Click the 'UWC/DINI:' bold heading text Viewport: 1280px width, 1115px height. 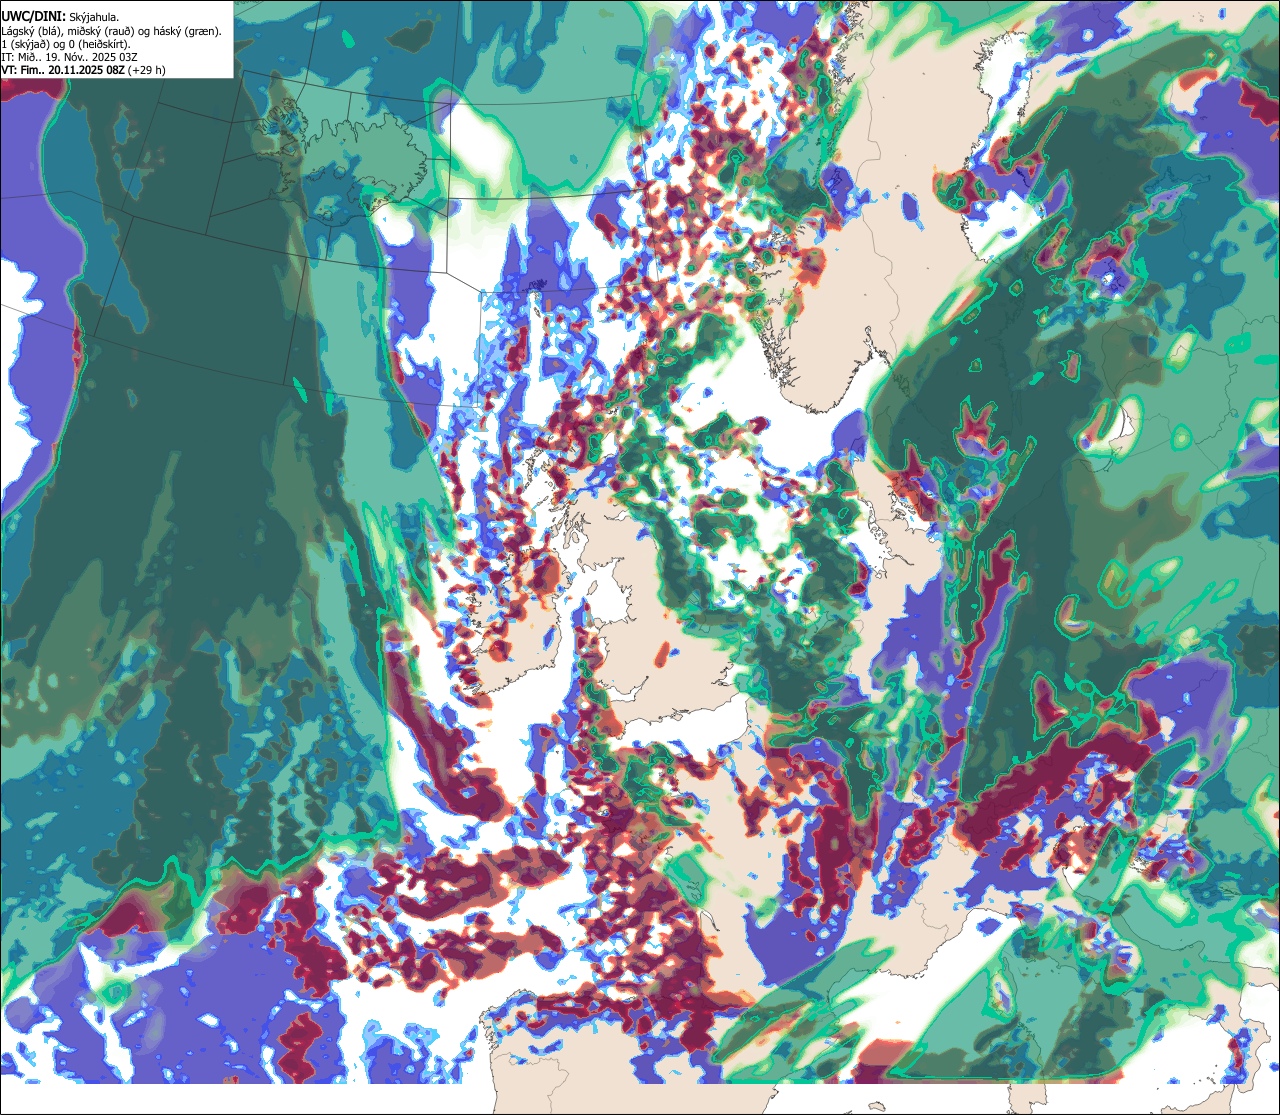tap(34, 17)
